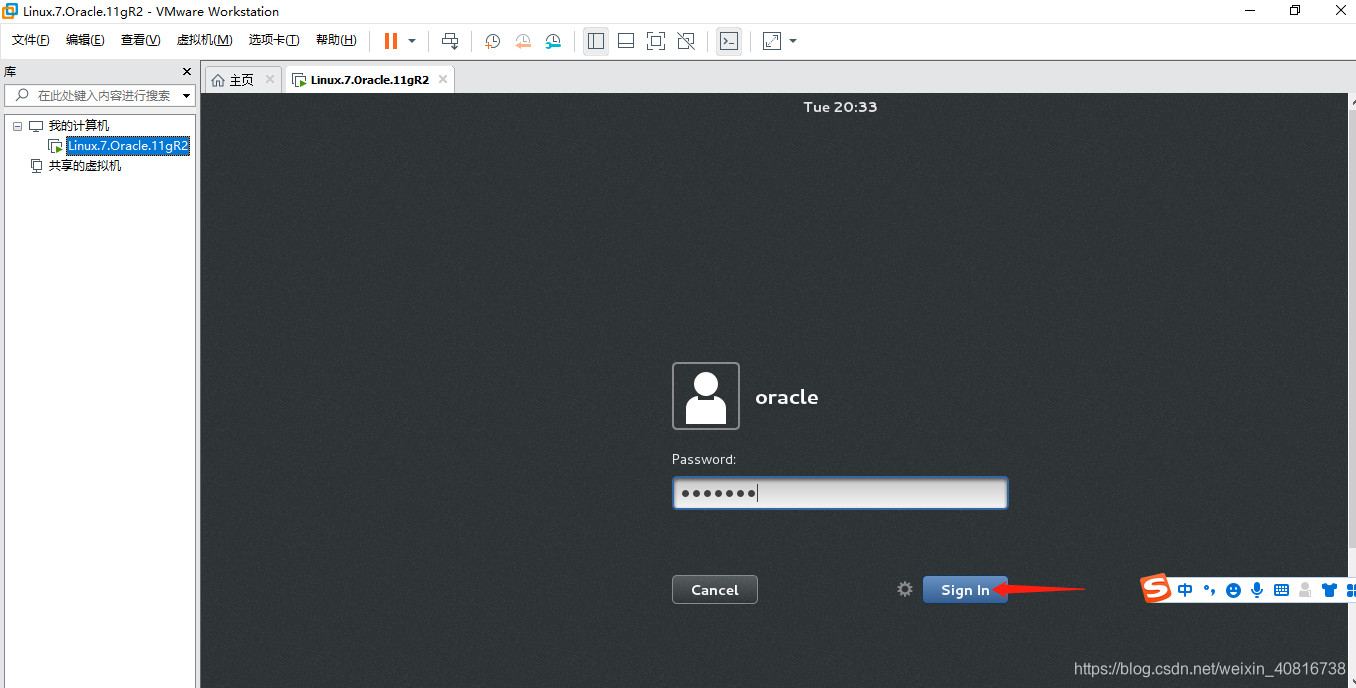Image resolution: width=1356 pixels, height=688 pixels.
Task: Click the oracle username label
Action: pyautogui.click(x=786, y=397)
